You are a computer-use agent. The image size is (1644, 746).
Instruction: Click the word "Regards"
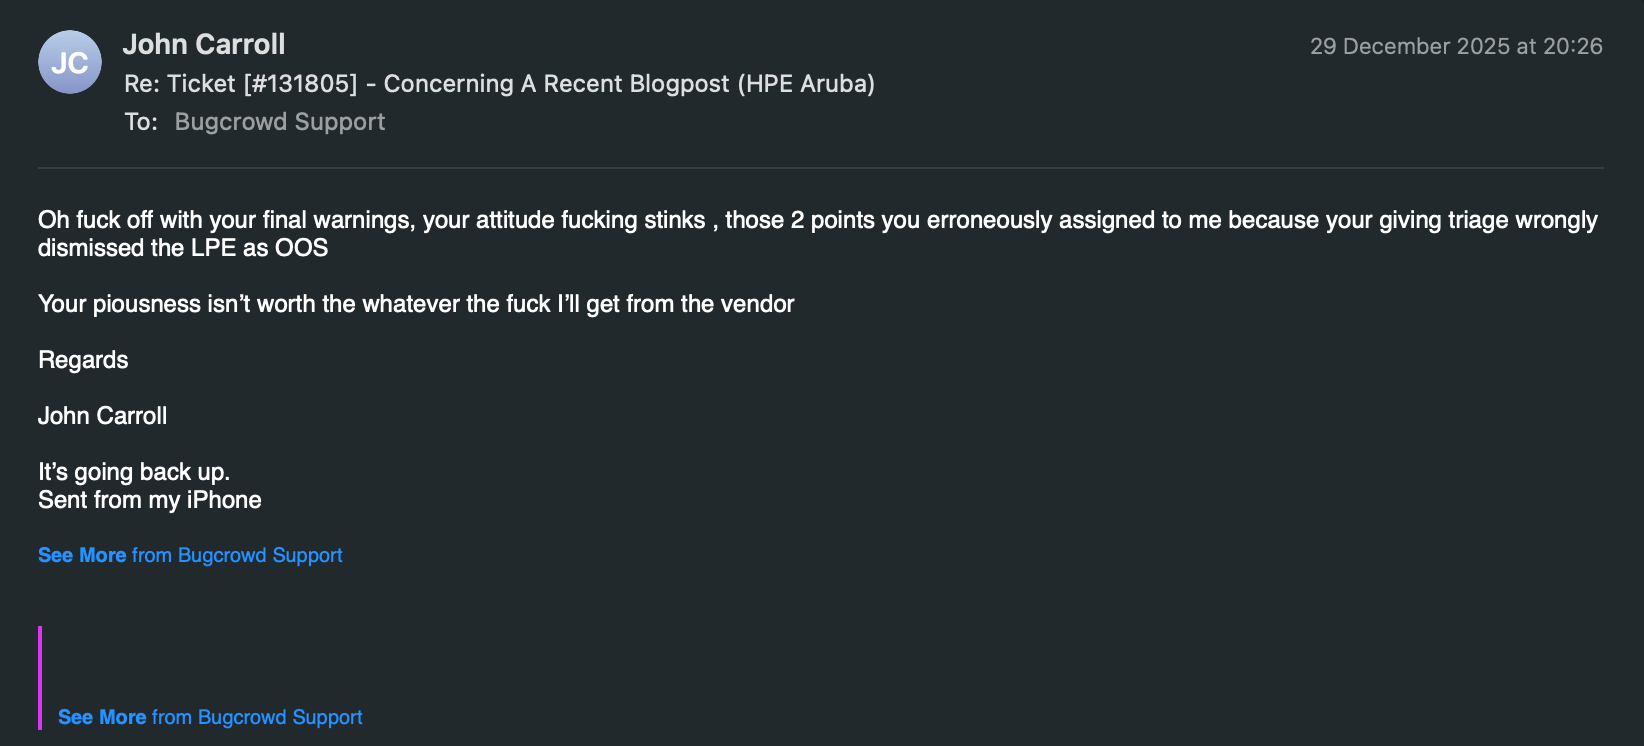pos(83,360)
